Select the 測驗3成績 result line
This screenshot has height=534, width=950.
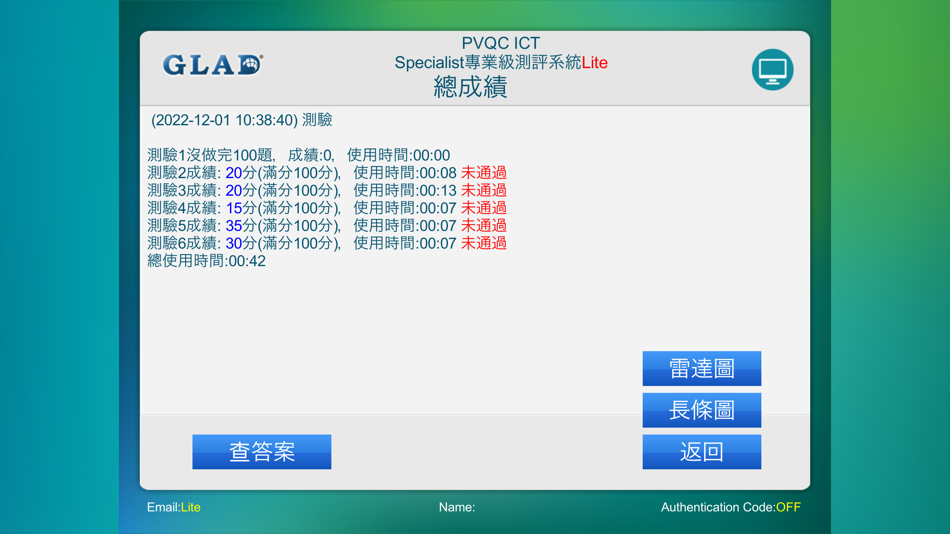coord(327,190)
